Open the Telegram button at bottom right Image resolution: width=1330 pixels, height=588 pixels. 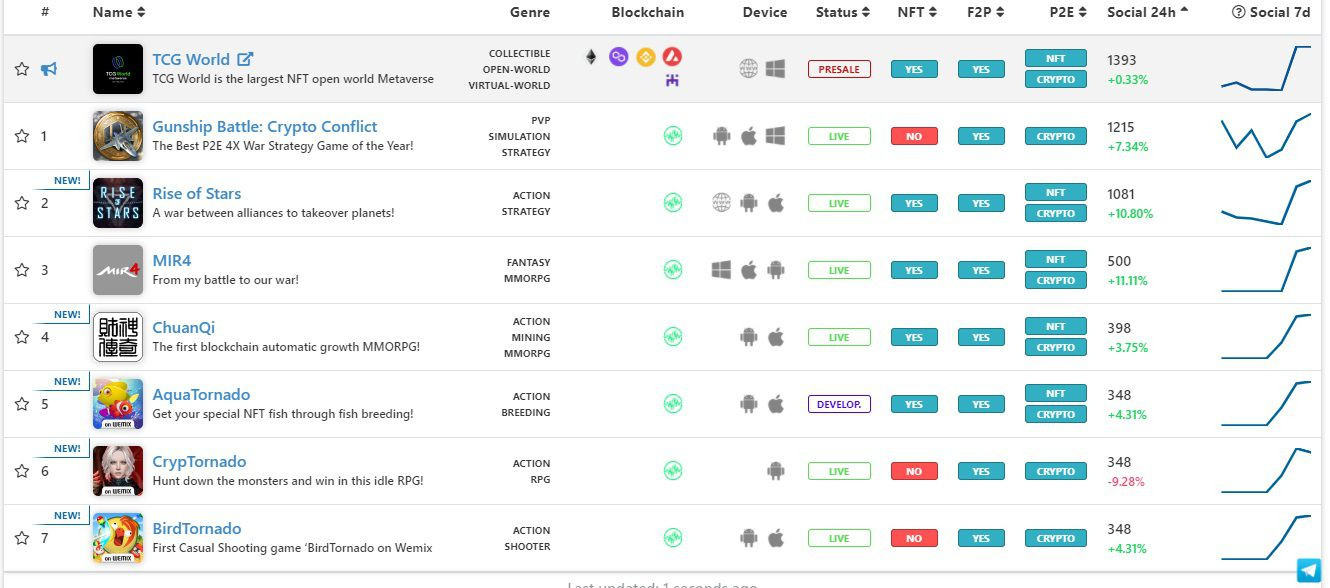point(1309,570)
